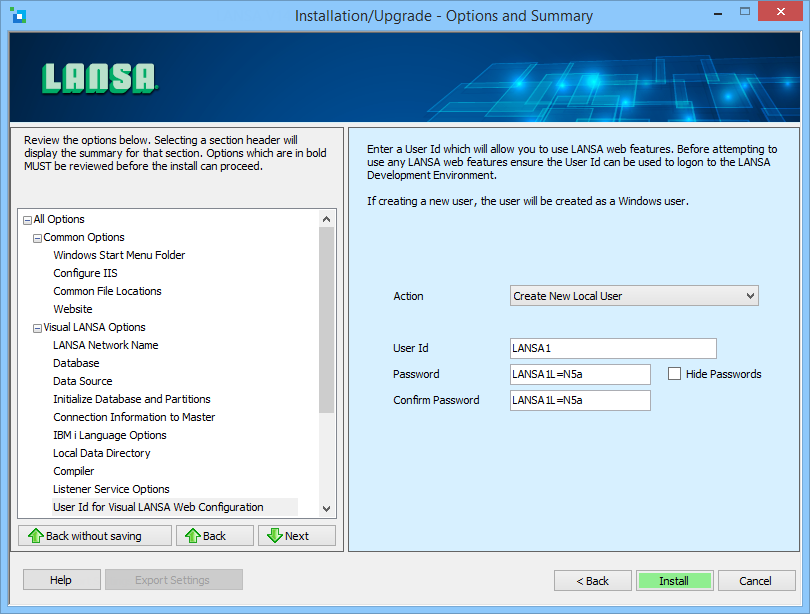Select Connection Information to Master
Viewport: 810px width, 614px height.
pos(134,417)
